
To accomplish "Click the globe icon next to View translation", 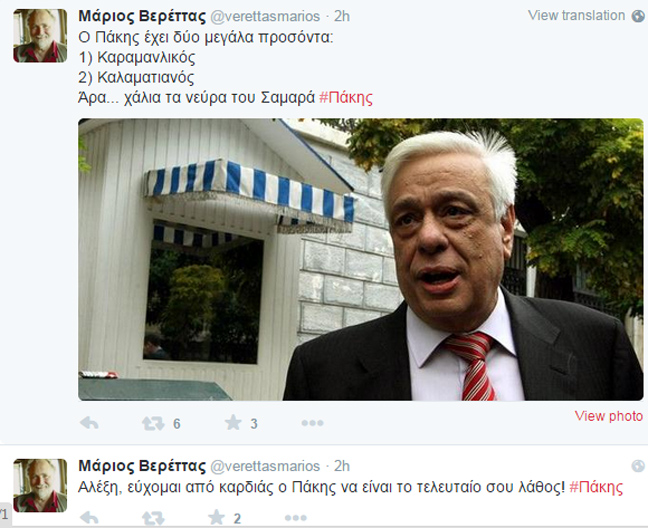I will click(x=638, y=16).
